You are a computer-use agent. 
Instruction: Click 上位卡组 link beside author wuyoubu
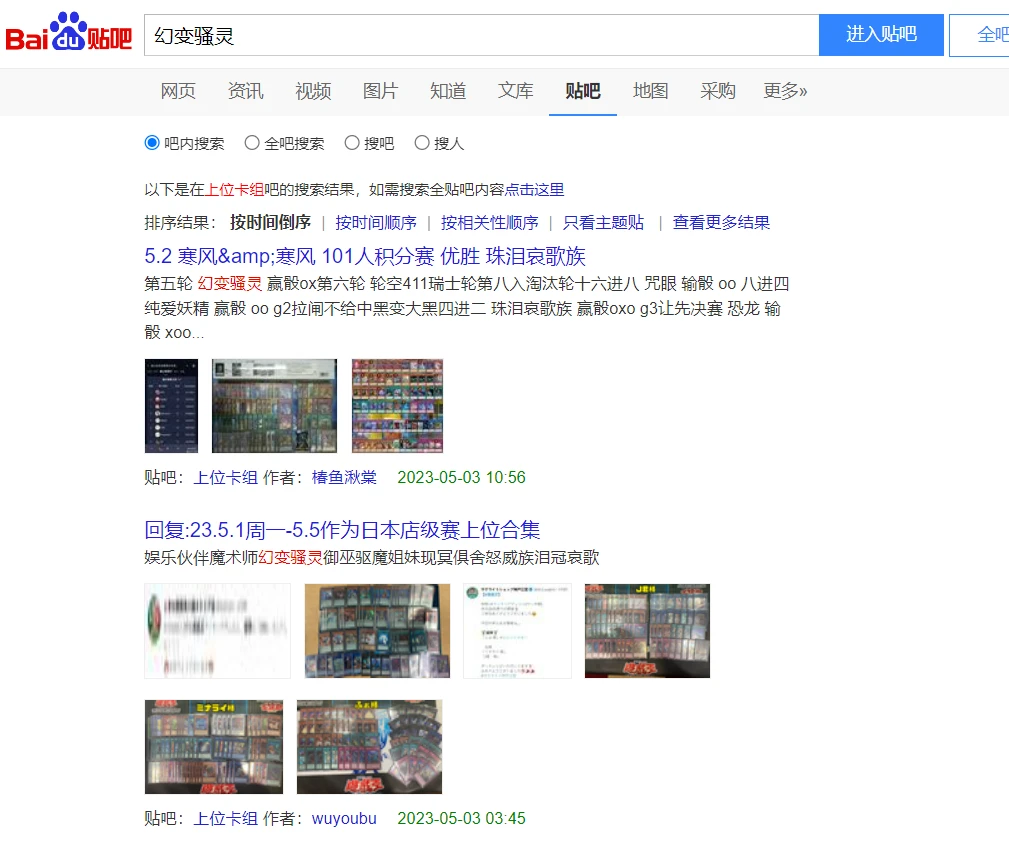coord(226,818)
